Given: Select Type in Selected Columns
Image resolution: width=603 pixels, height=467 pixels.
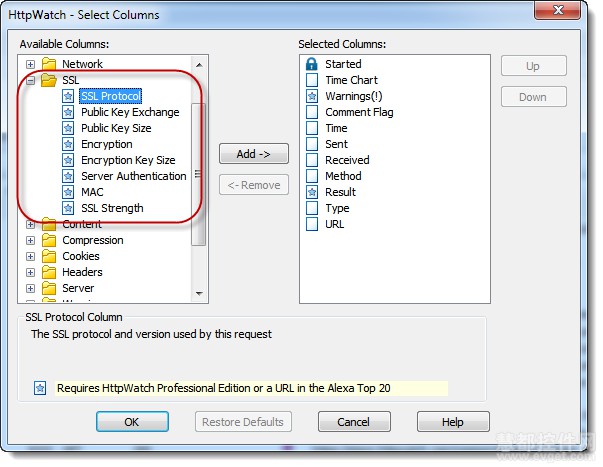Looking at the screenshot, I should [x=337, y=208].
